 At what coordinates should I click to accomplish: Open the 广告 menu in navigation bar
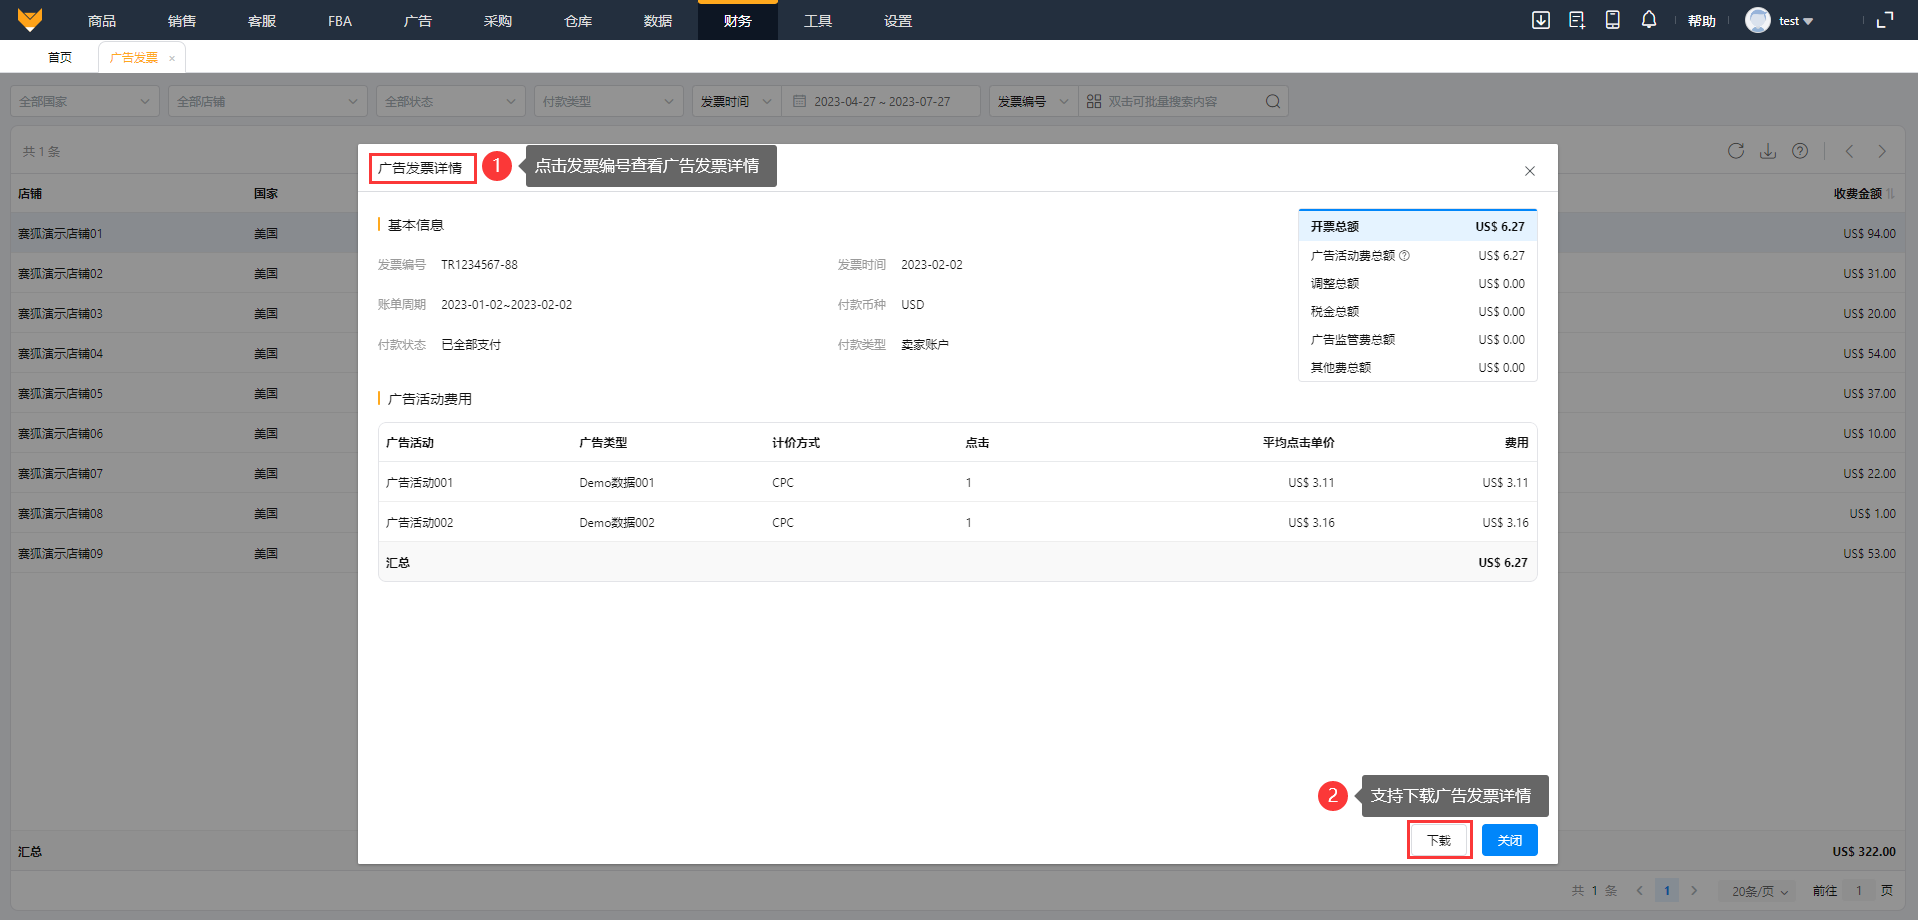417,21
